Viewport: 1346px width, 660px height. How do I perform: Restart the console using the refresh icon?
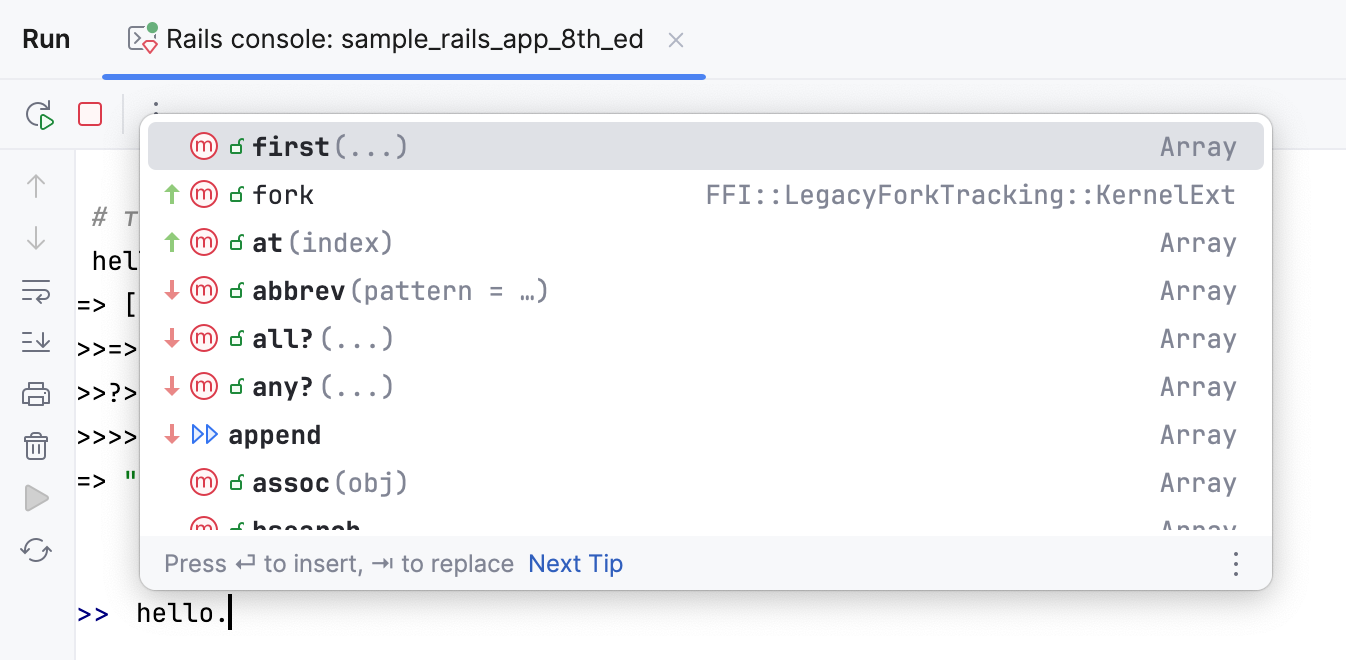(36, 550)
